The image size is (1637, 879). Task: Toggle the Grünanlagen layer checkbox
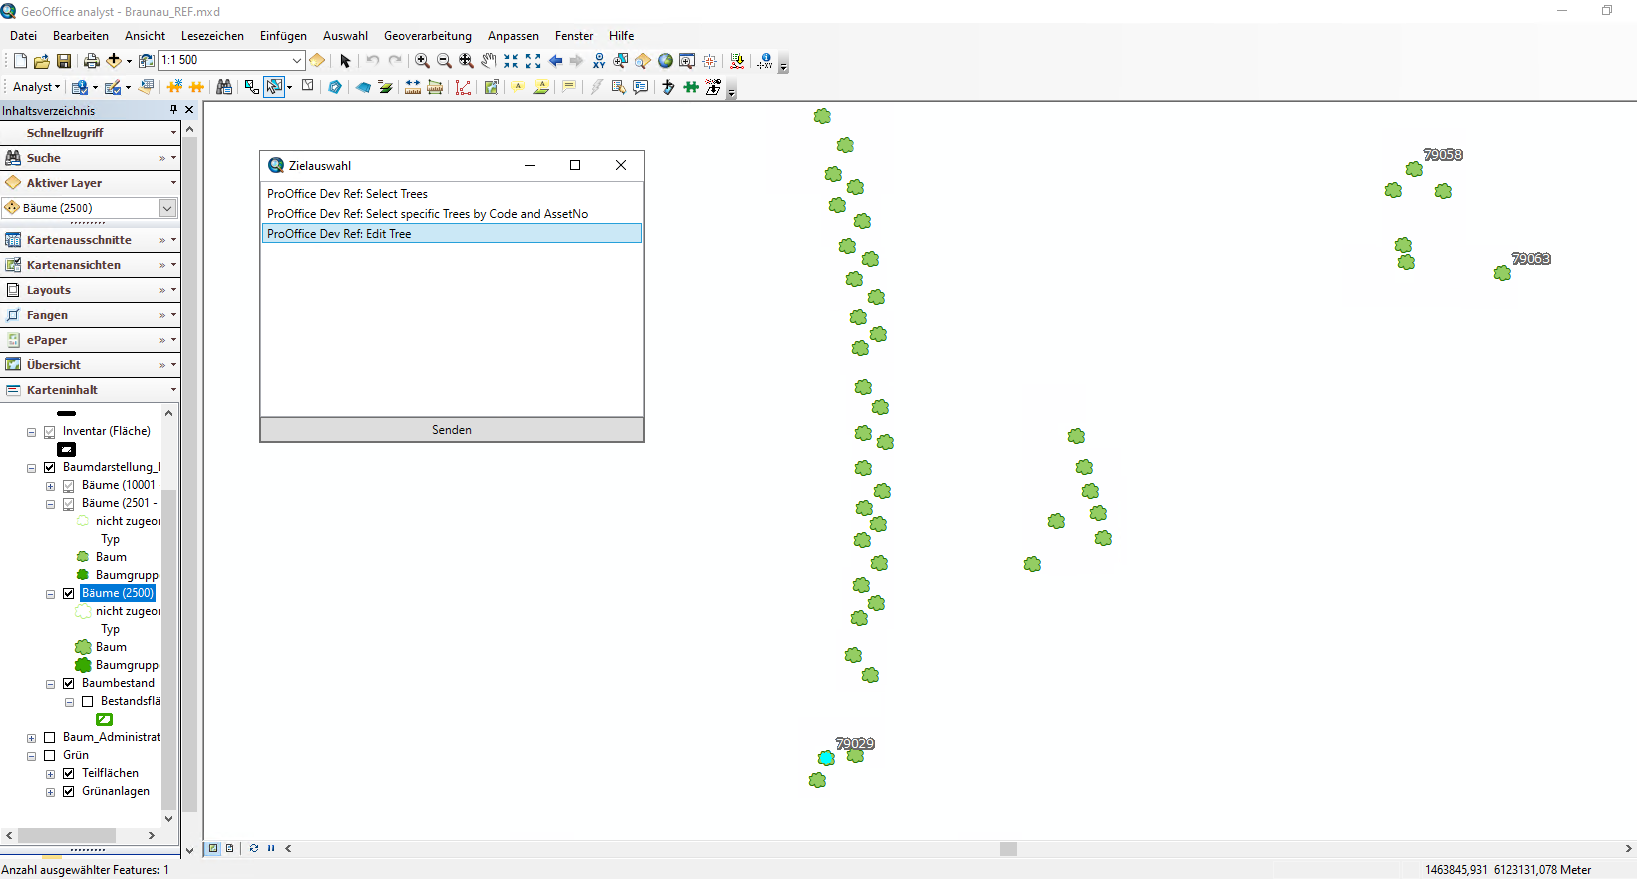point(69,791)
